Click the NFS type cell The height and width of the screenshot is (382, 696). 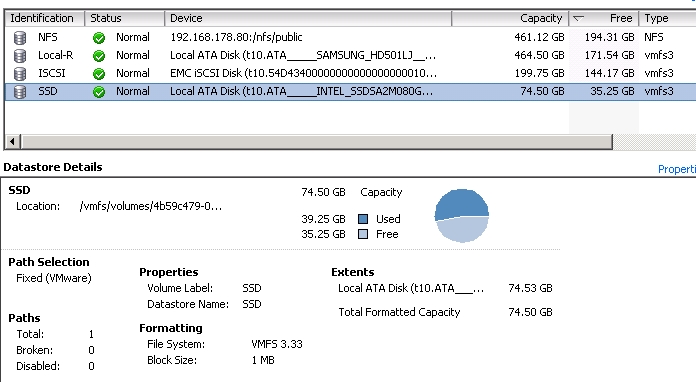[654, 37]
